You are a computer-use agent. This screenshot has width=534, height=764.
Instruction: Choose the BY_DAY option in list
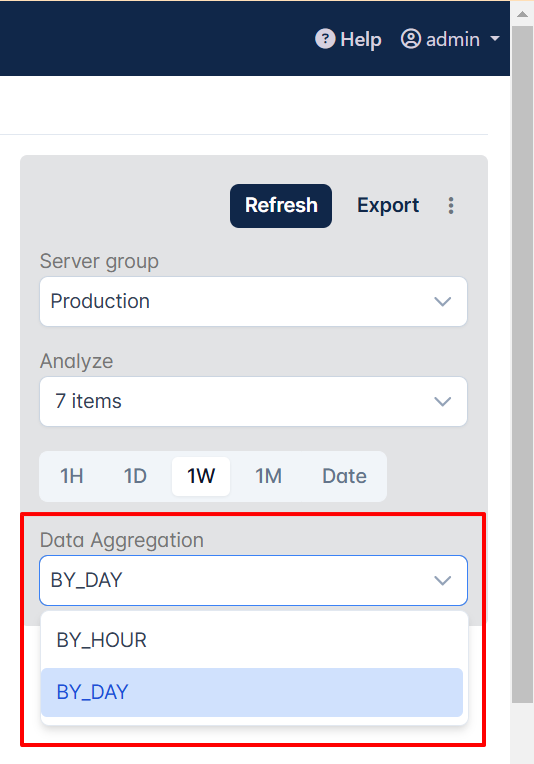[252, 692]
